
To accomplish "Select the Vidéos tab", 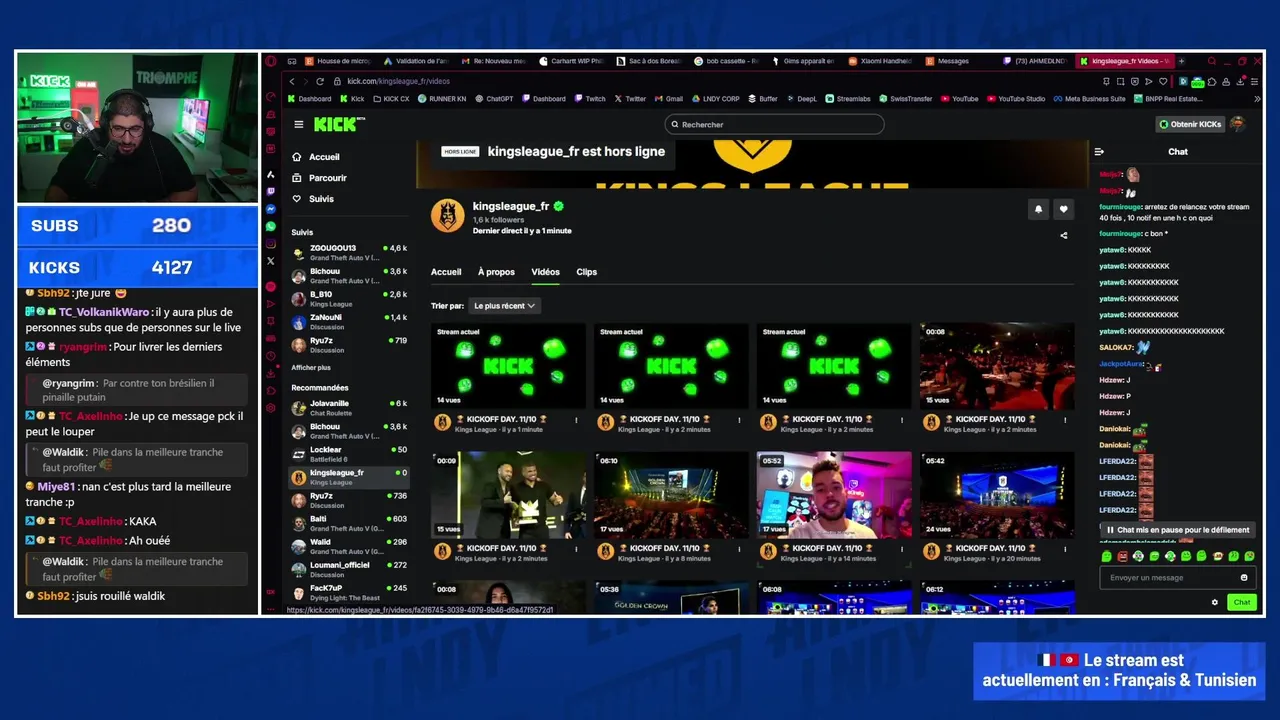I will [x=545, y=272].
